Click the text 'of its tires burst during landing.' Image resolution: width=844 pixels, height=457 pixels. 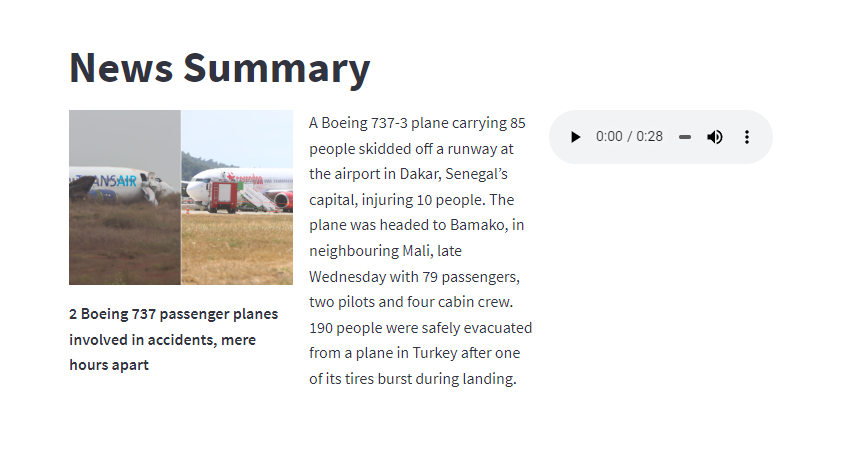413,379
